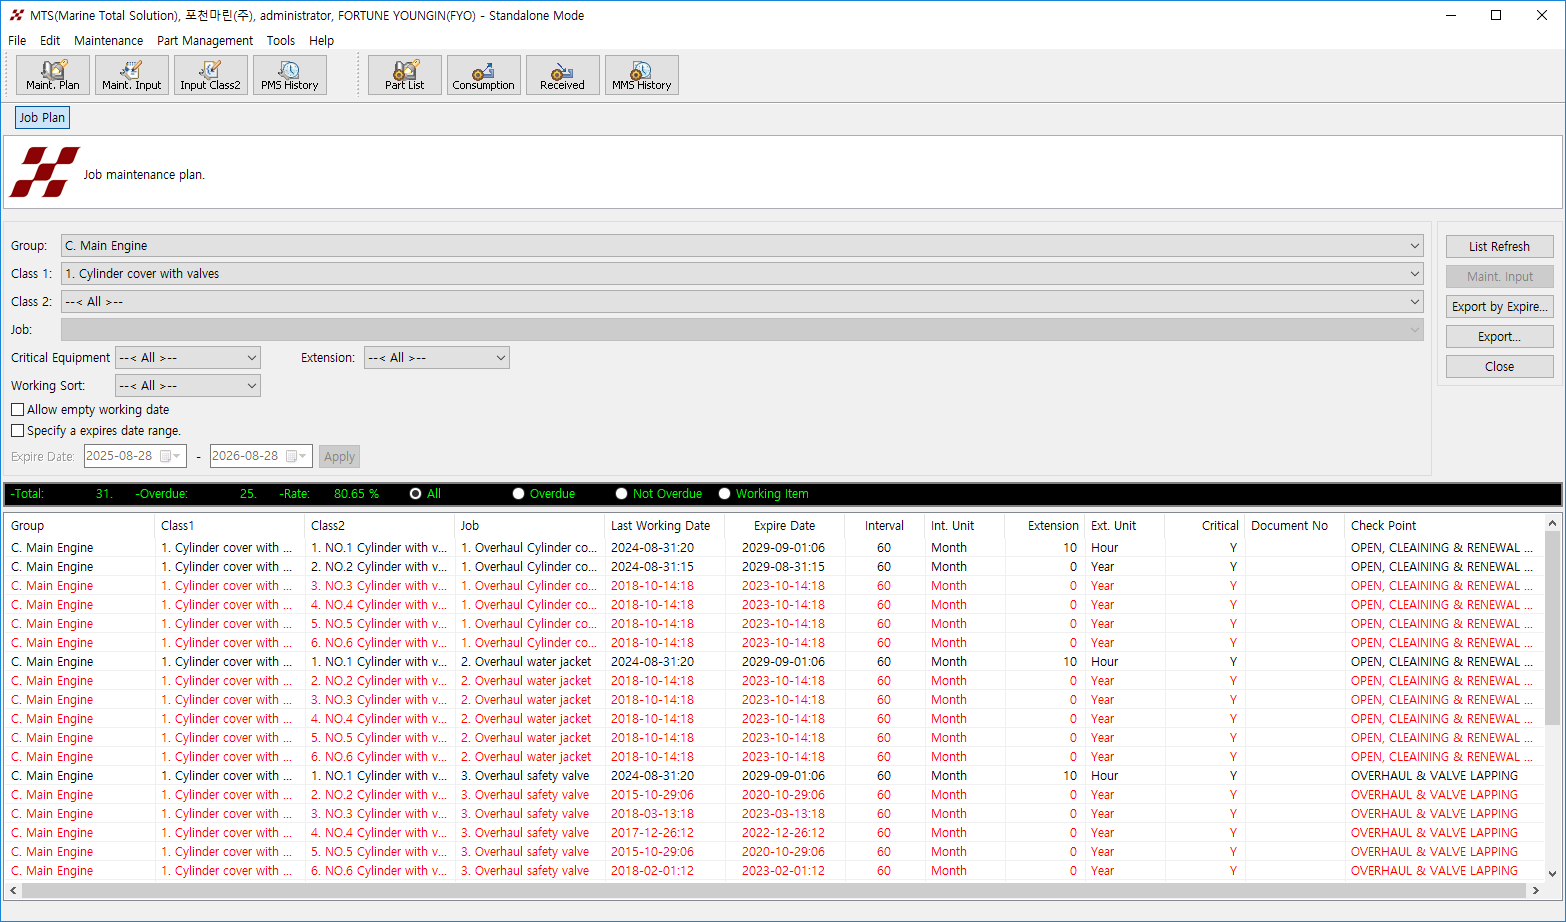
Task: Open the Consumption toolbar icon
Action: [x=483, y=75]
